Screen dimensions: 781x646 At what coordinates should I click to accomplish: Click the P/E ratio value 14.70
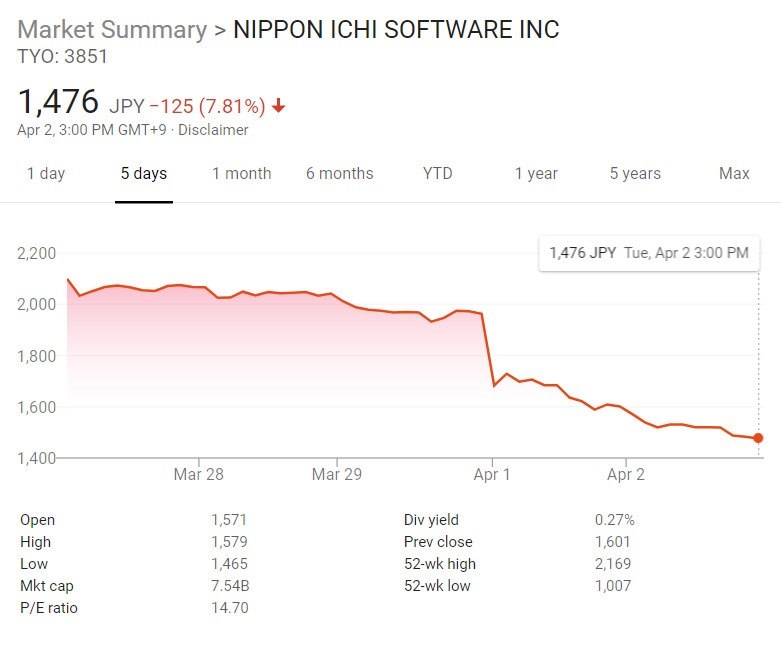point(229,607)
